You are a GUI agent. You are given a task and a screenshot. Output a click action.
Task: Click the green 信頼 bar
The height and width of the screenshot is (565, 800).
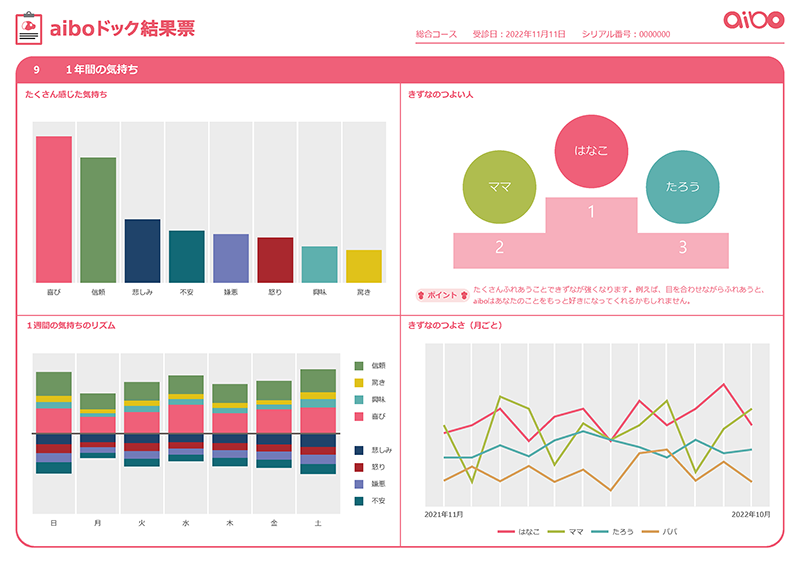point(98,220)
